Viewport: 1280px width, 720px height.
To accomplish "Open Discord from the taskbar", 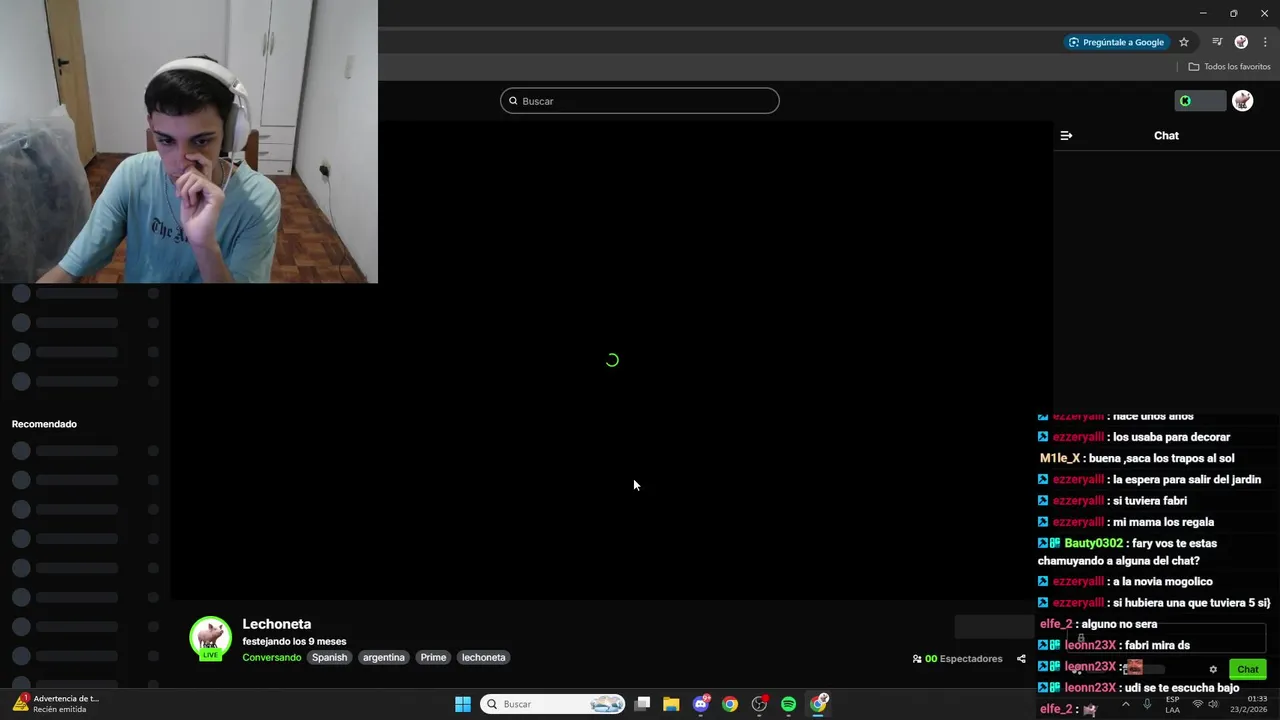I will click(x=701, y=704).
